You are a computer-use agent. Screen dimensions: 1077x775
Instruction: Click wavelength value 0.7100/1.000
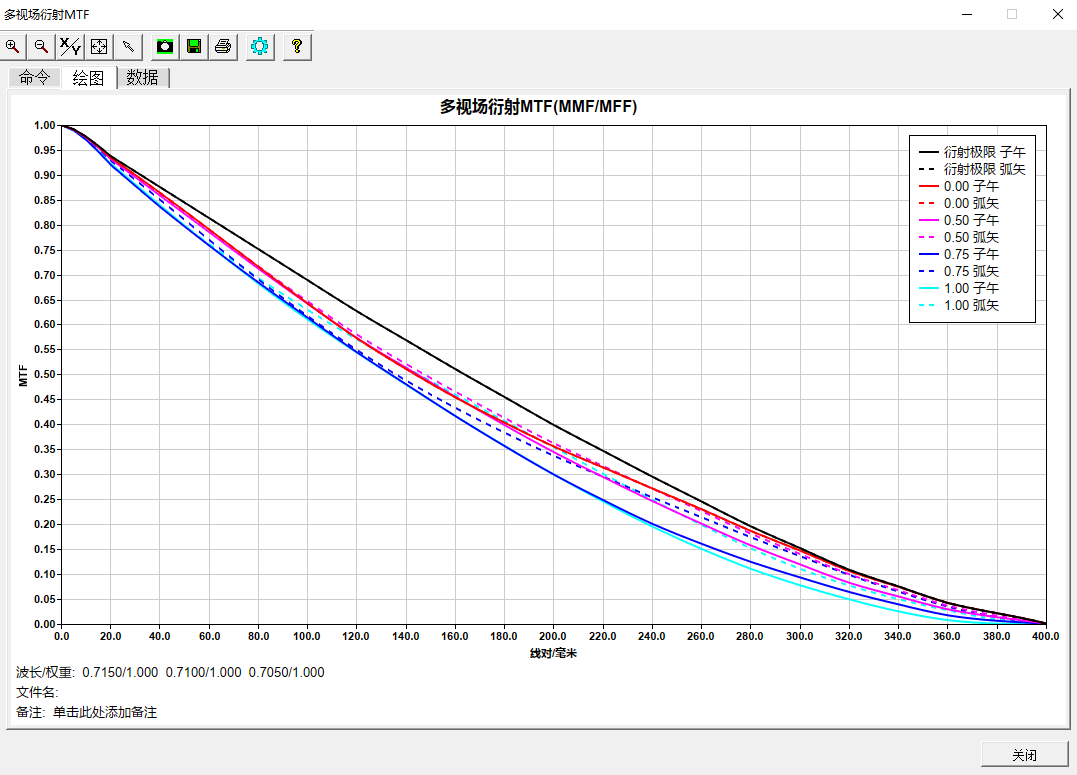click(203, 673)
